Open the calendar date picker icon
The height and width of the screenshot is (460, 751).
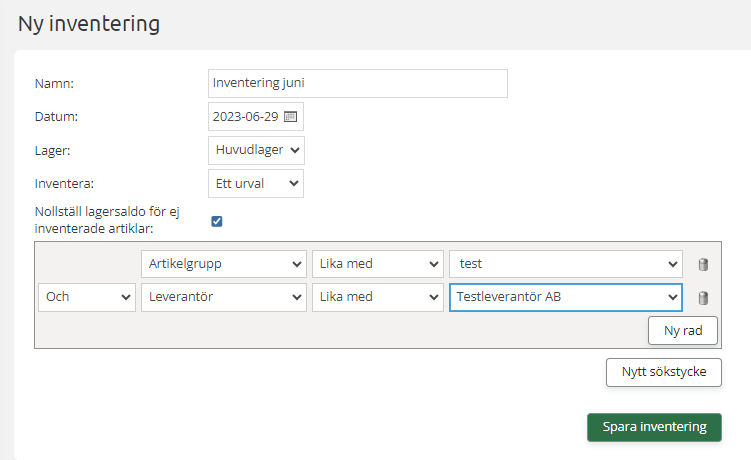click(x=291, y=116)
